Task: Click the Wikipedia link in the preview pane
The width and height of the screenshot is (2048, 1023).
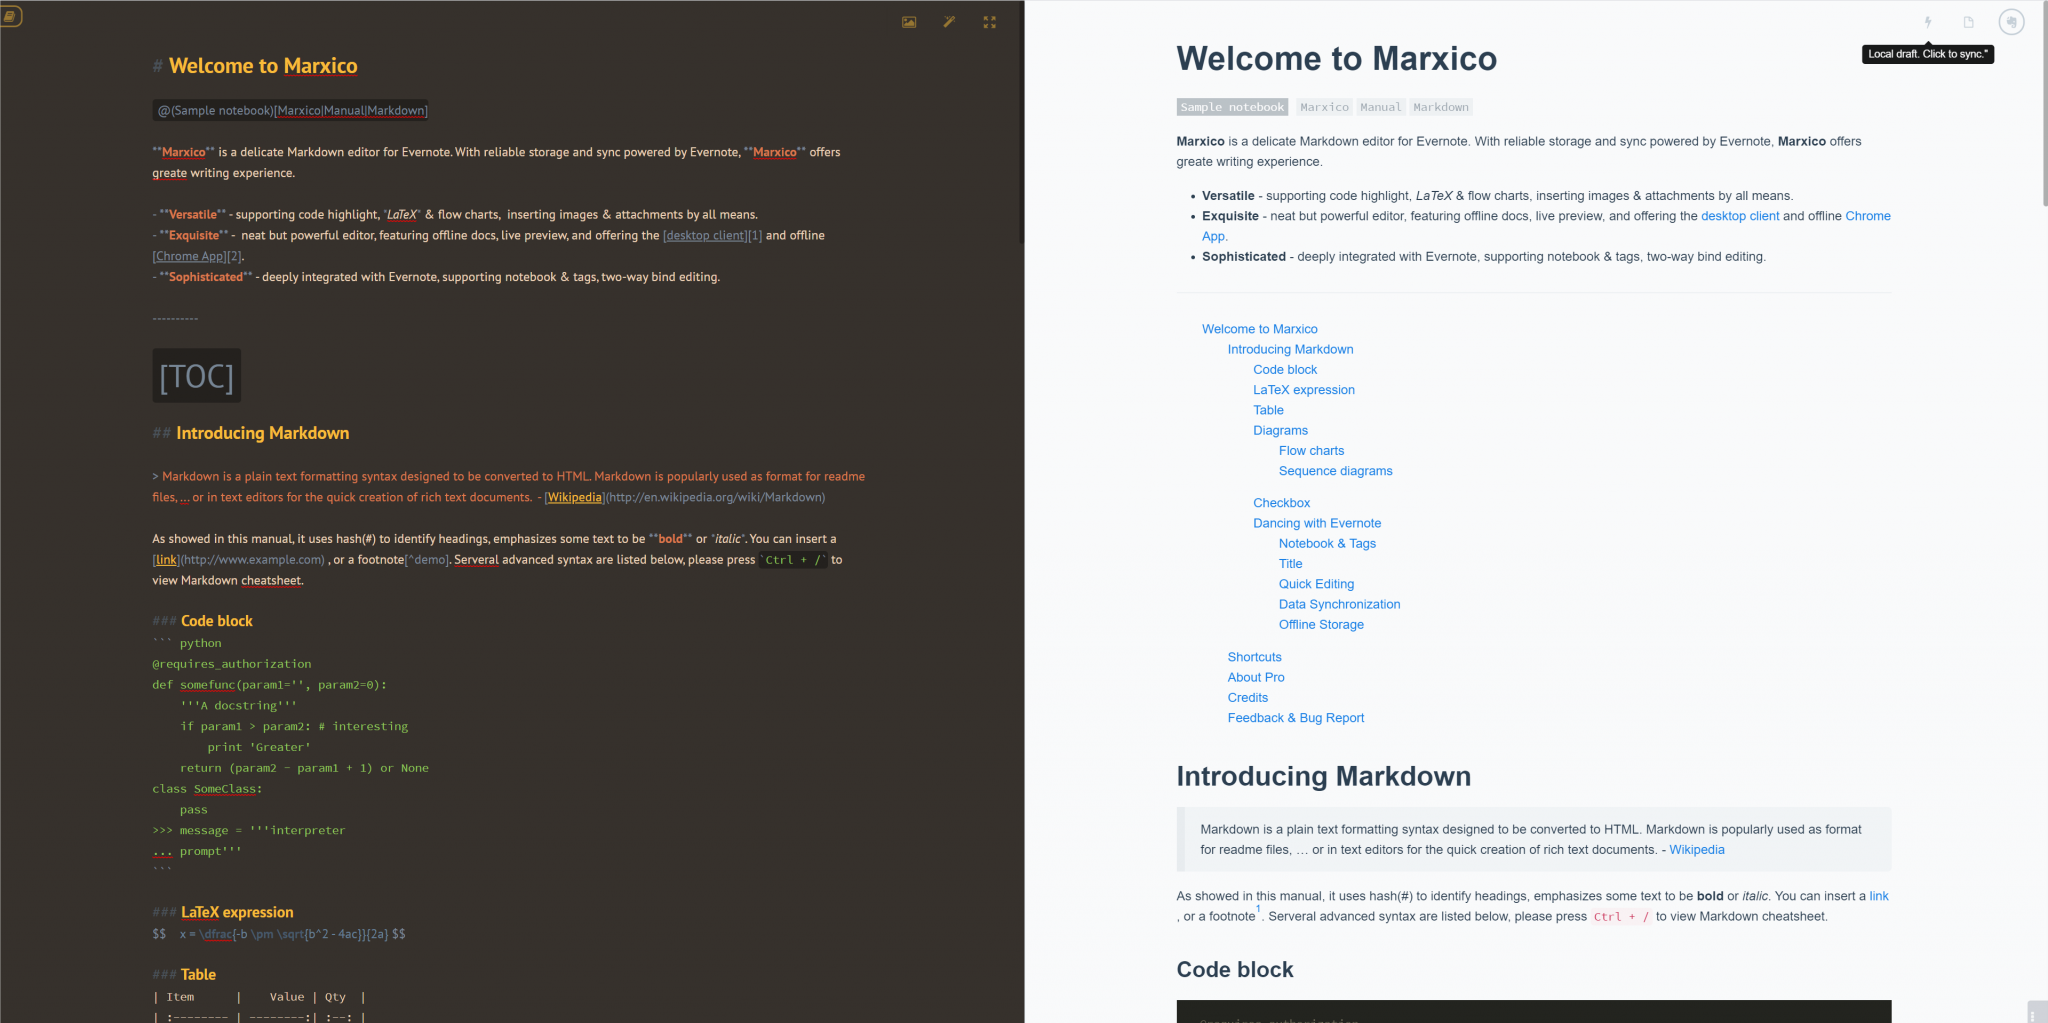Action: 1696,849
